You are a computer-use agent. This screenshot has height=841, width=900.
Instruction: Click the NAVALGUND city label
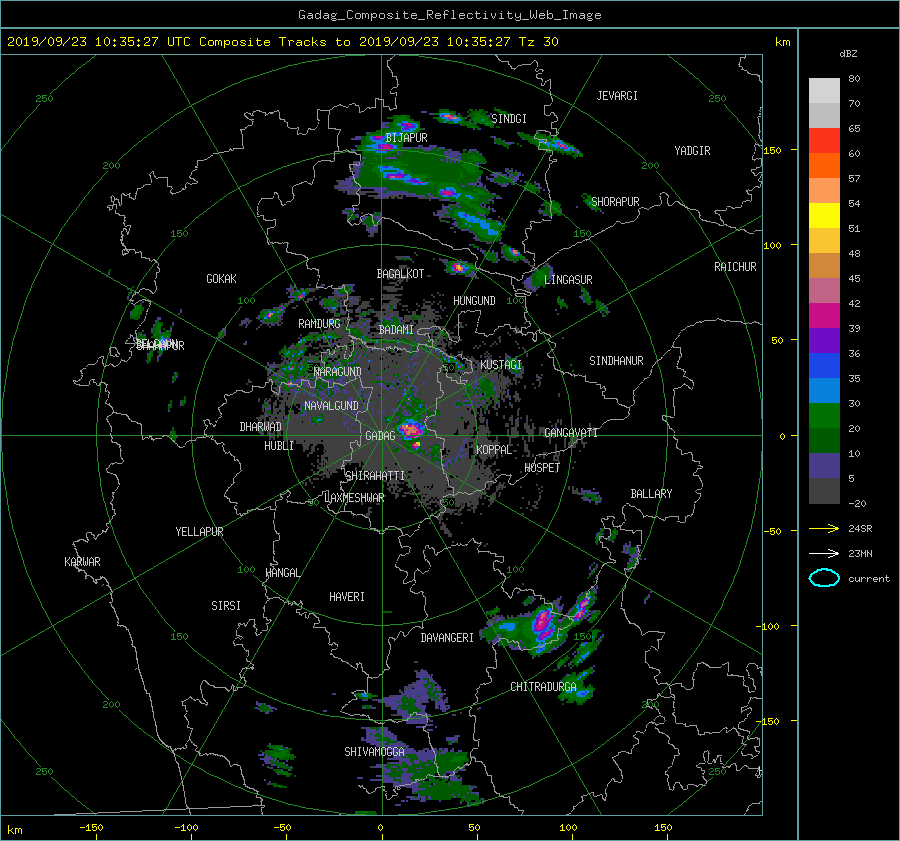331,406
